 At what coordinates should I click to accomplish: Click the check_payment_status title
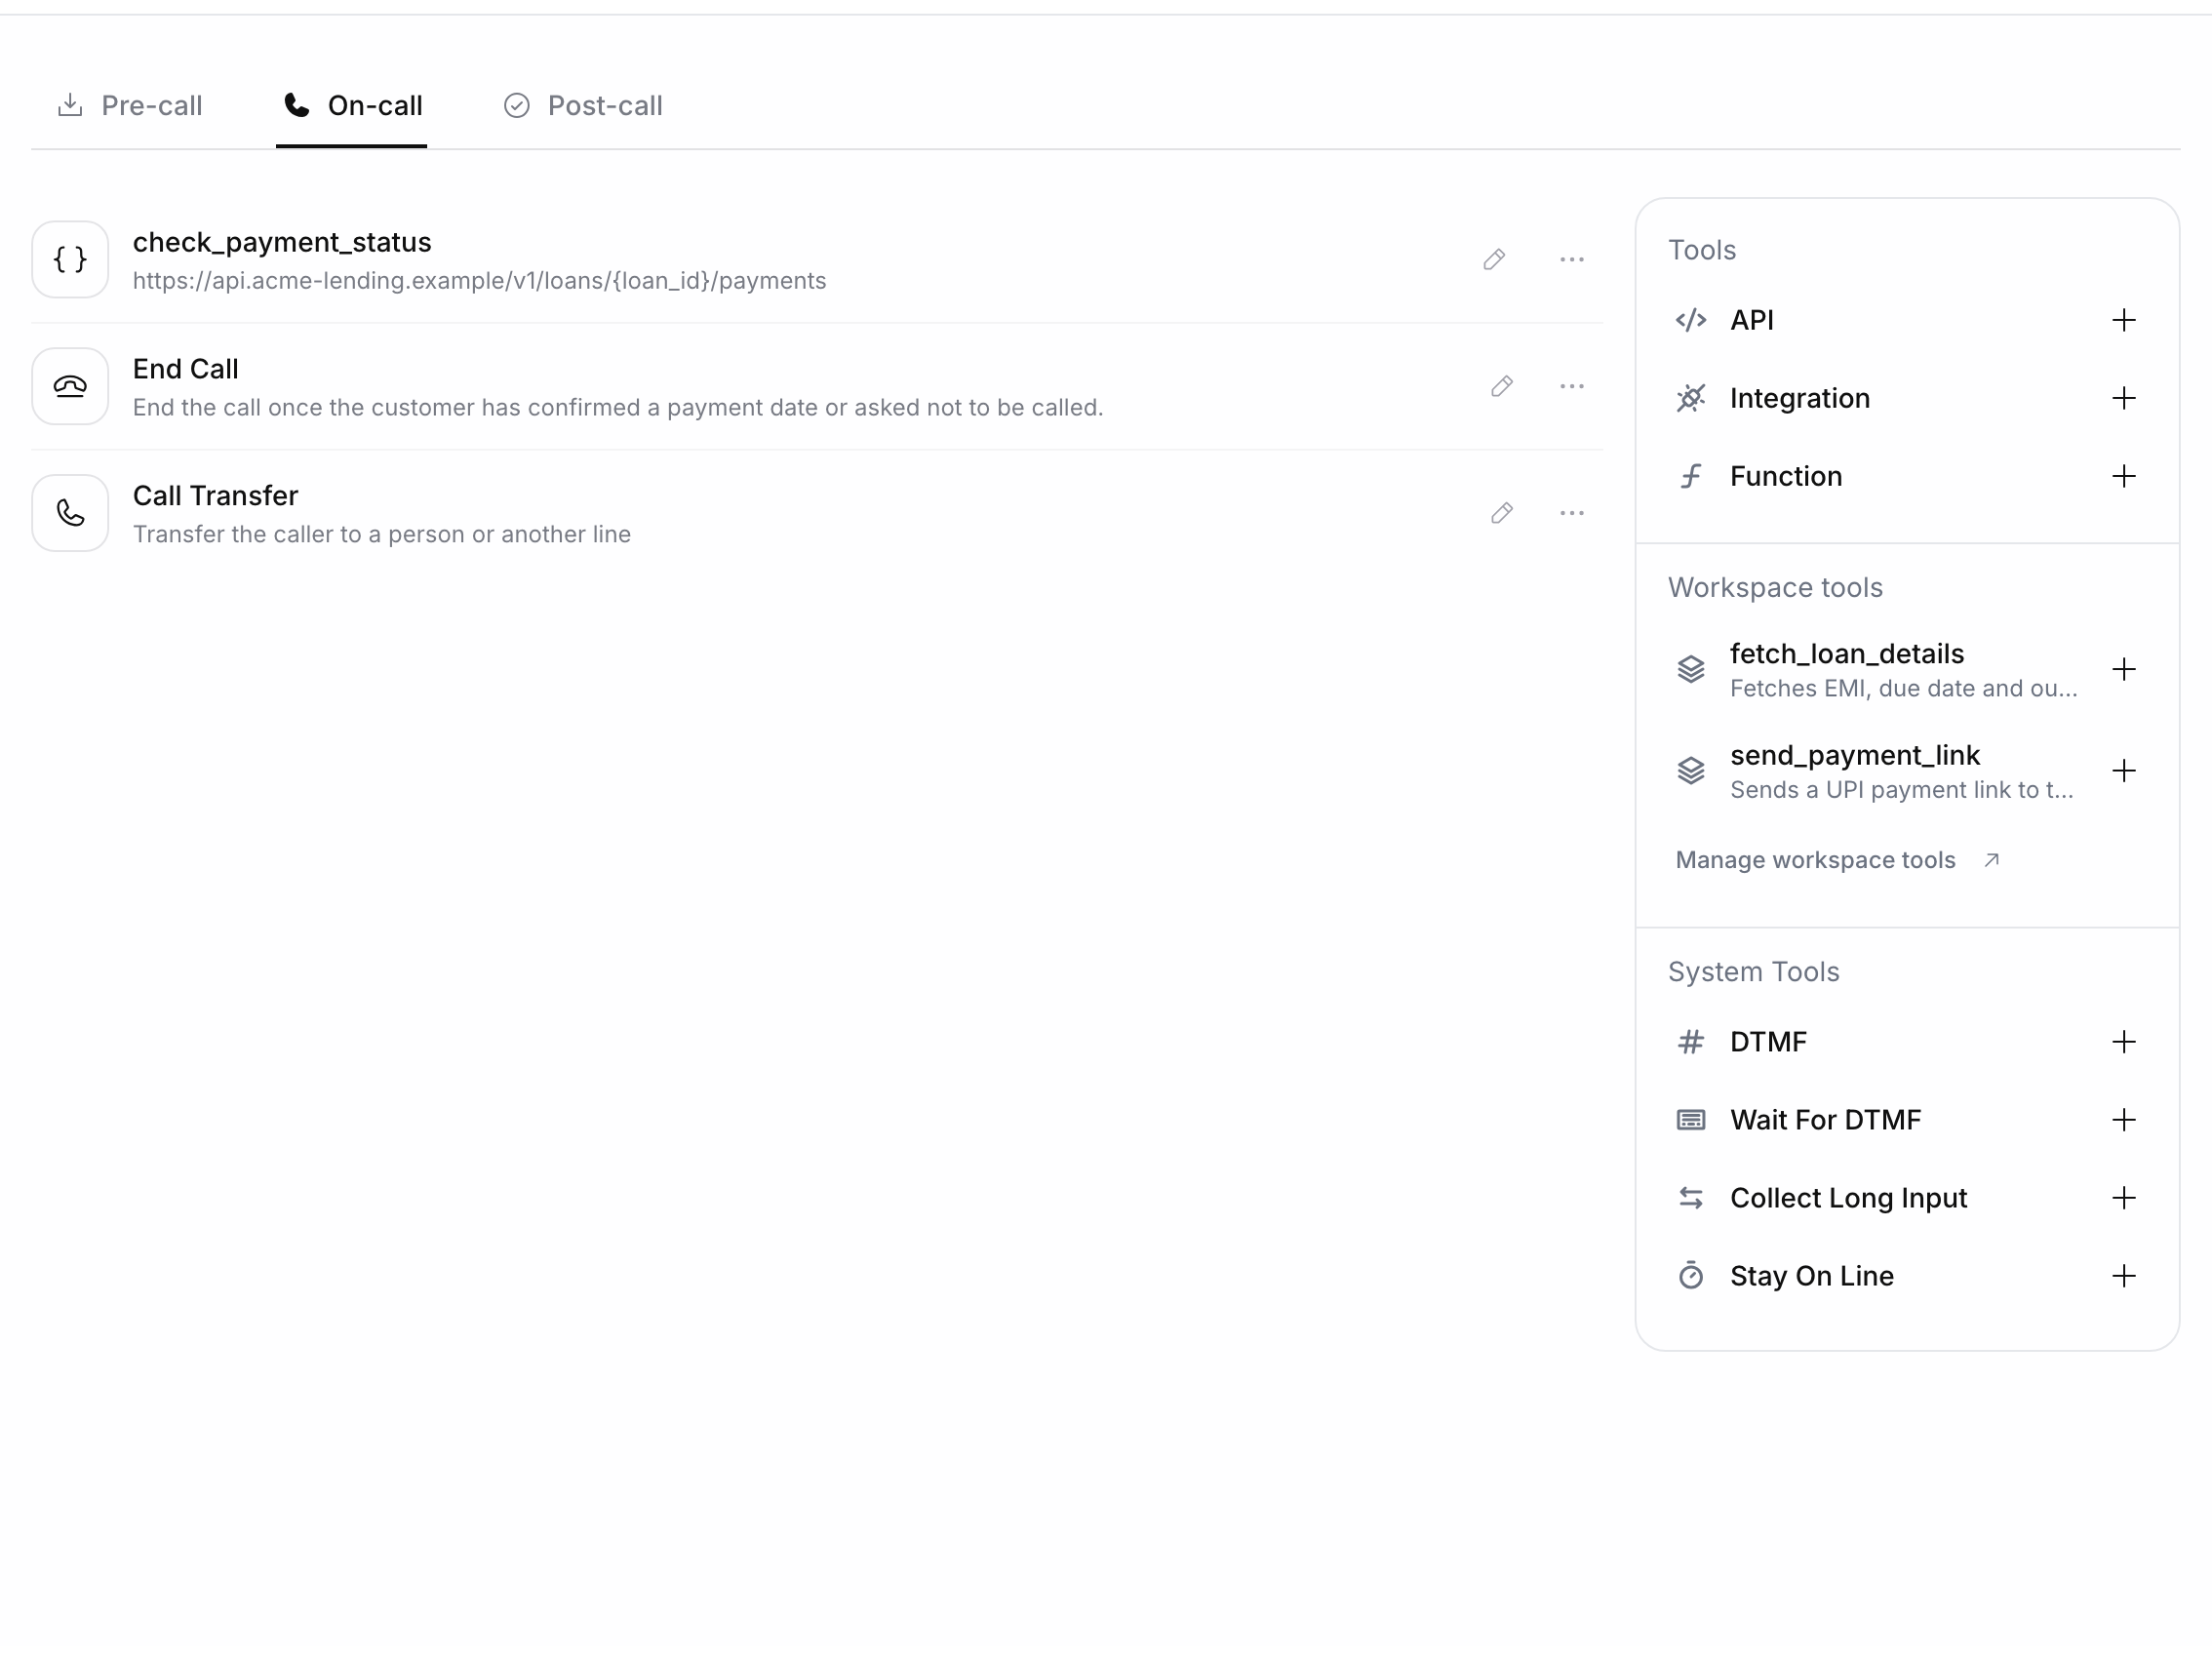tap(282, 243)
